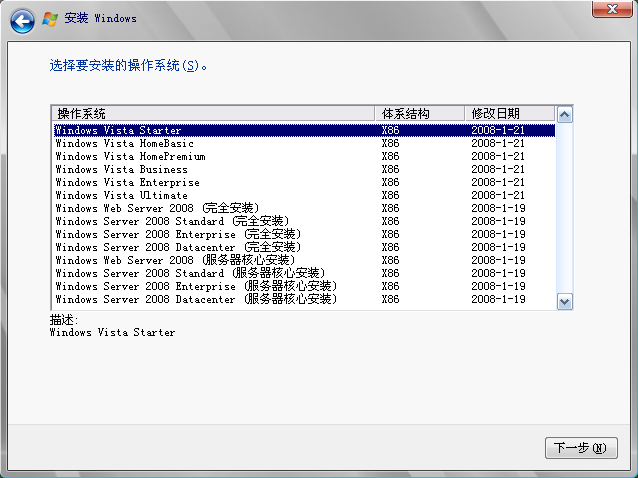Image resolution: width=638 pixels, height=478 pixels.
Task: Click description text under 描述 label
Action: 112,332
